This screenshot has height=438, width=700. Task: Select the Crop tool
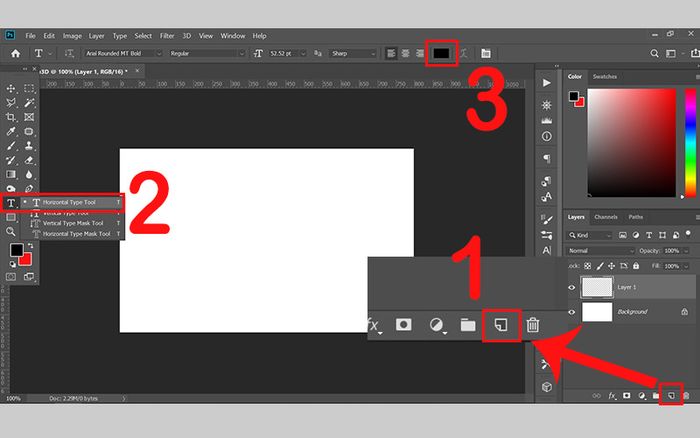point(11,117)
